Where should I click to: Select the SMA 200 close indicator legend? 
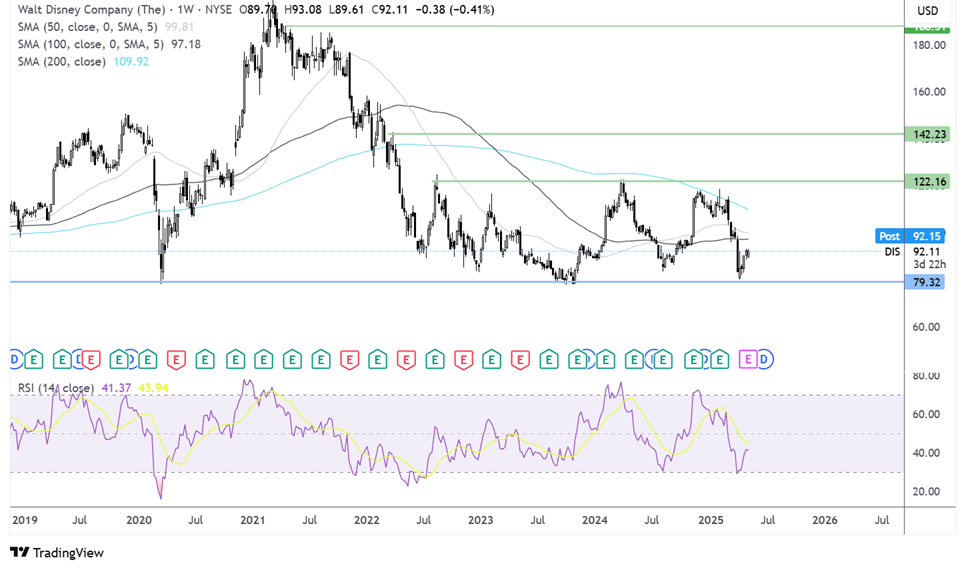pyautogui.click(x=61, y=61)
